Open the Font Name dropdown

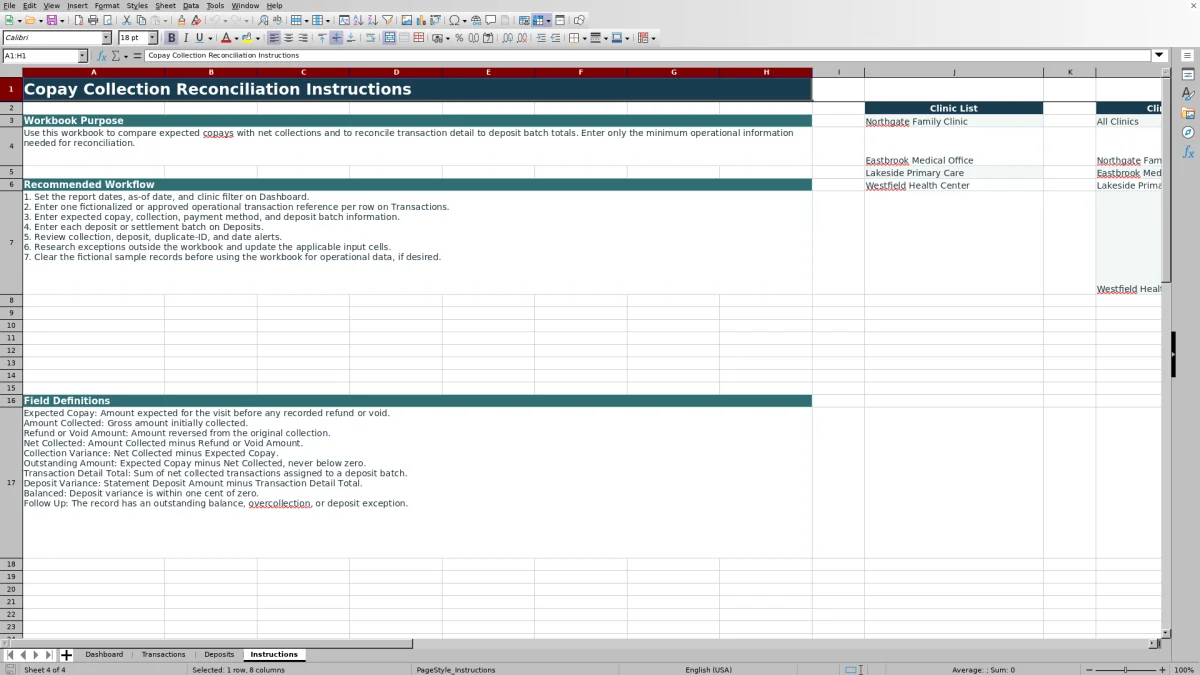[x=107, y=38]
